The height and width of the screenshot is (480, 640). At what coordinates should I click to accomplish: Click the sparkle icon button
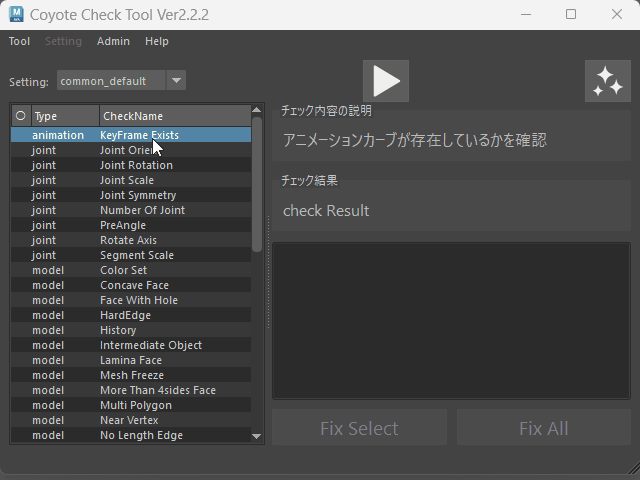point(606,81)
